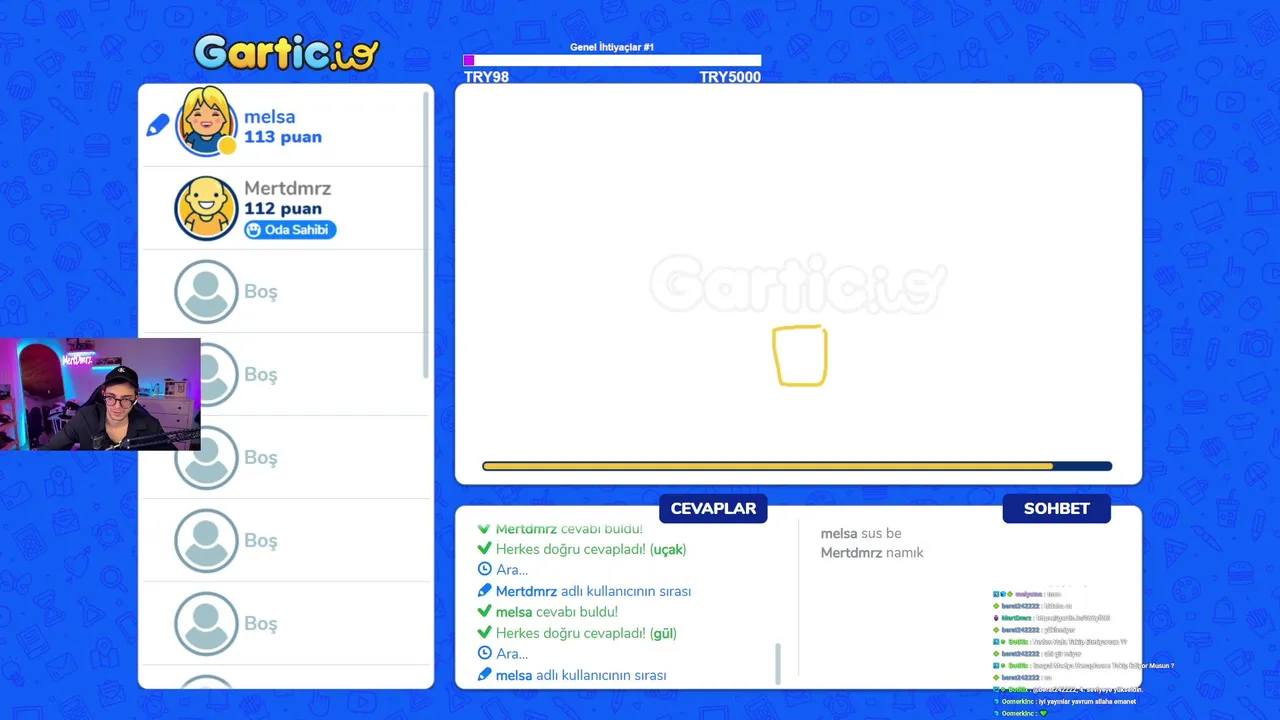
Task: Click the clock icon of the last 'Ara...' line
Action: 485,653
